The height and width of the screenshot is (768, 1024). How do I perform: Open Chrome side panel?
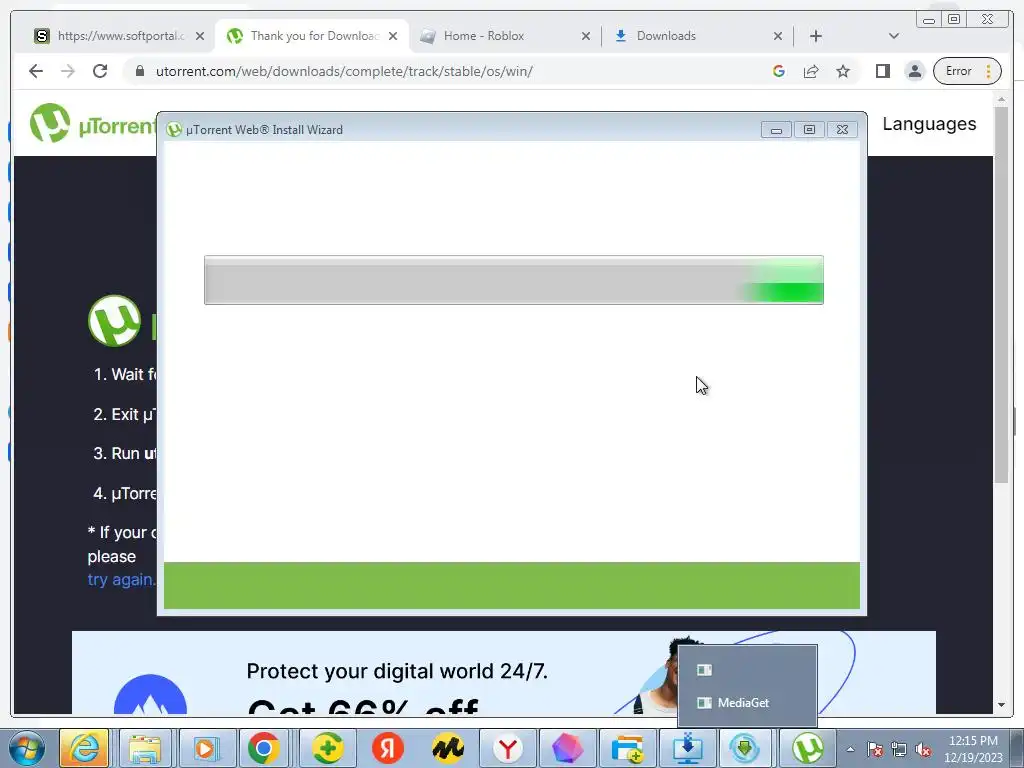tap(883, 71)
